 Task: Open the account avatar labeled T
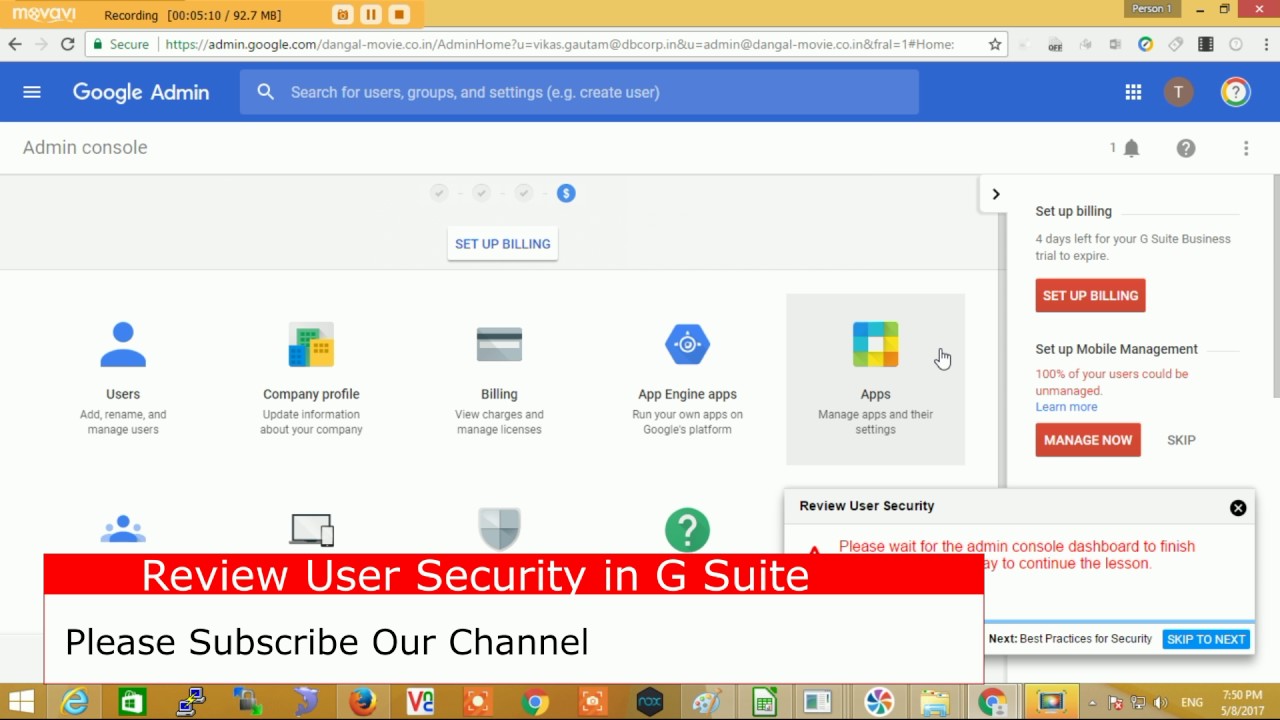click(1178, 92)
